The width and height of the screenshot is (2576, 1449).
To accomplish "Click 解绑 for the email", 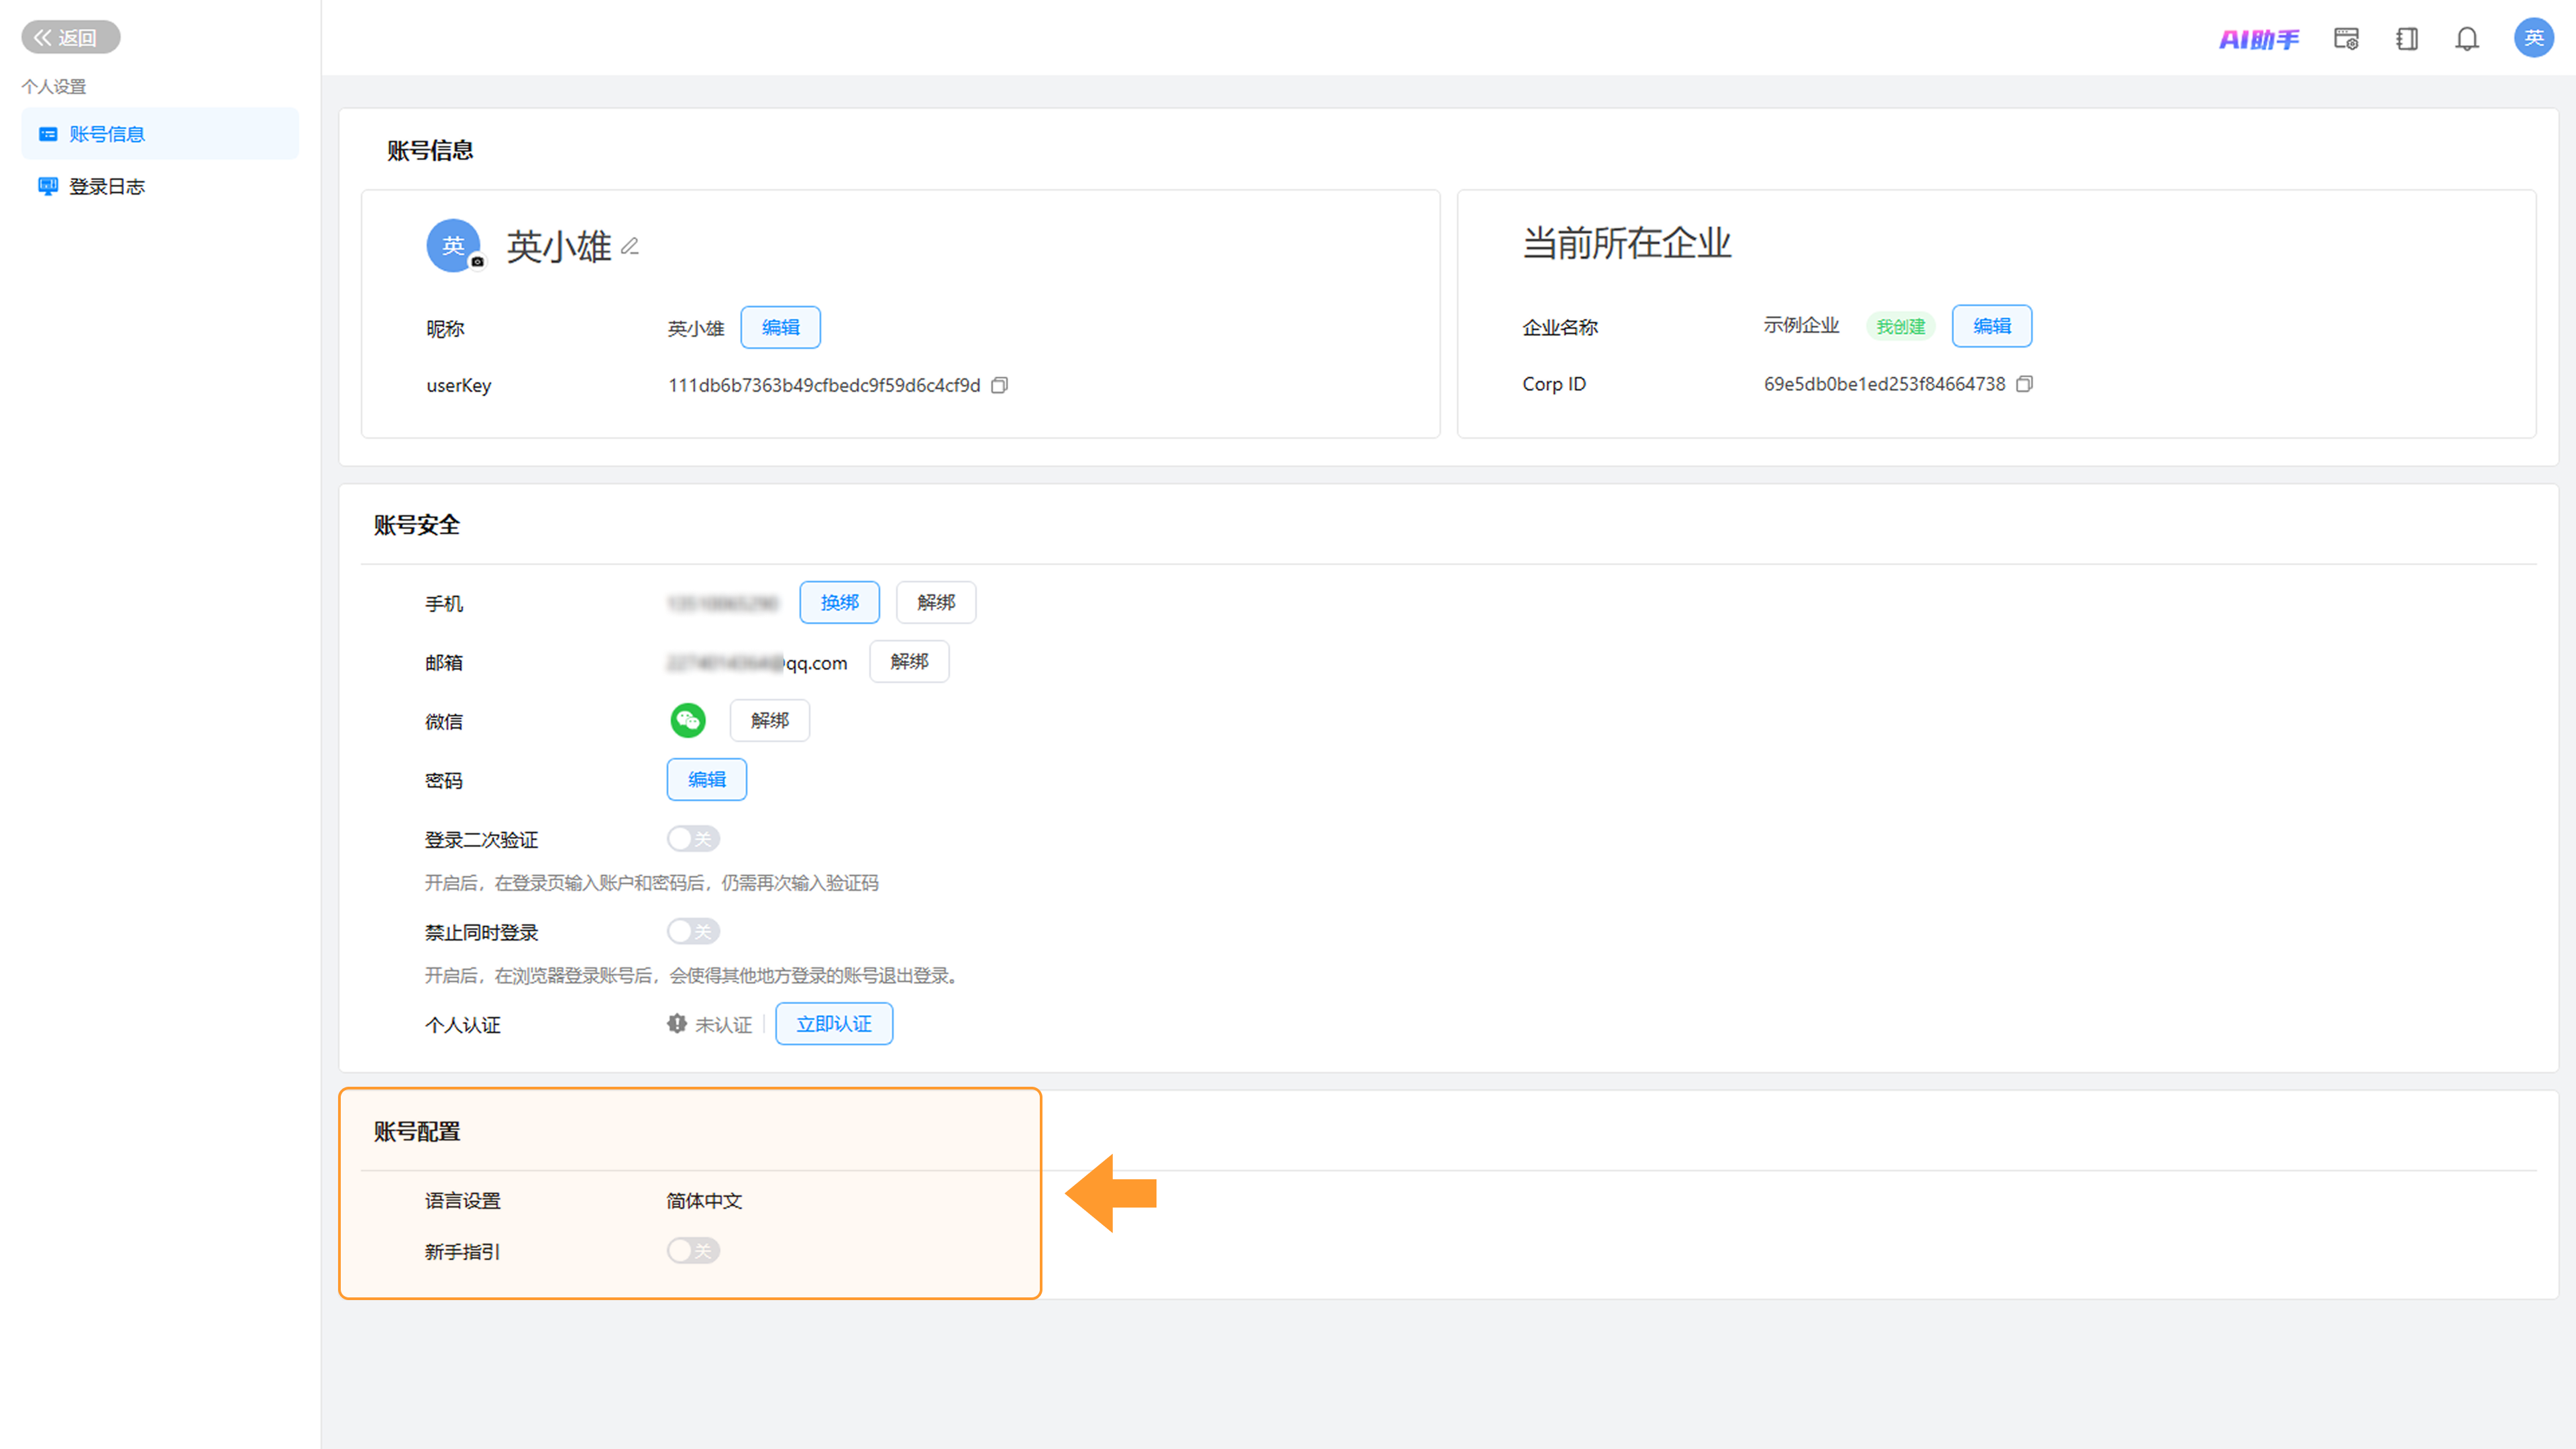I will point(909,661).
